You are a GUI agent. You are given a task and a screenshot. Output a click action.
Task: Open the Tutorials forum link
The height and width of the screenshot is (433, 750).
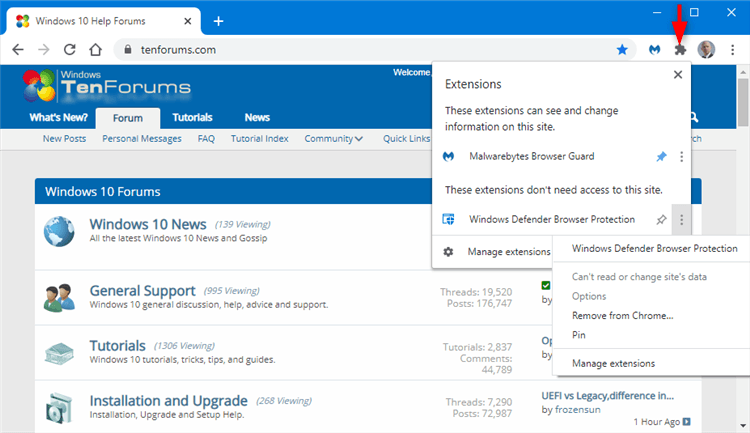pyautogui.click(x=117, y=346)
